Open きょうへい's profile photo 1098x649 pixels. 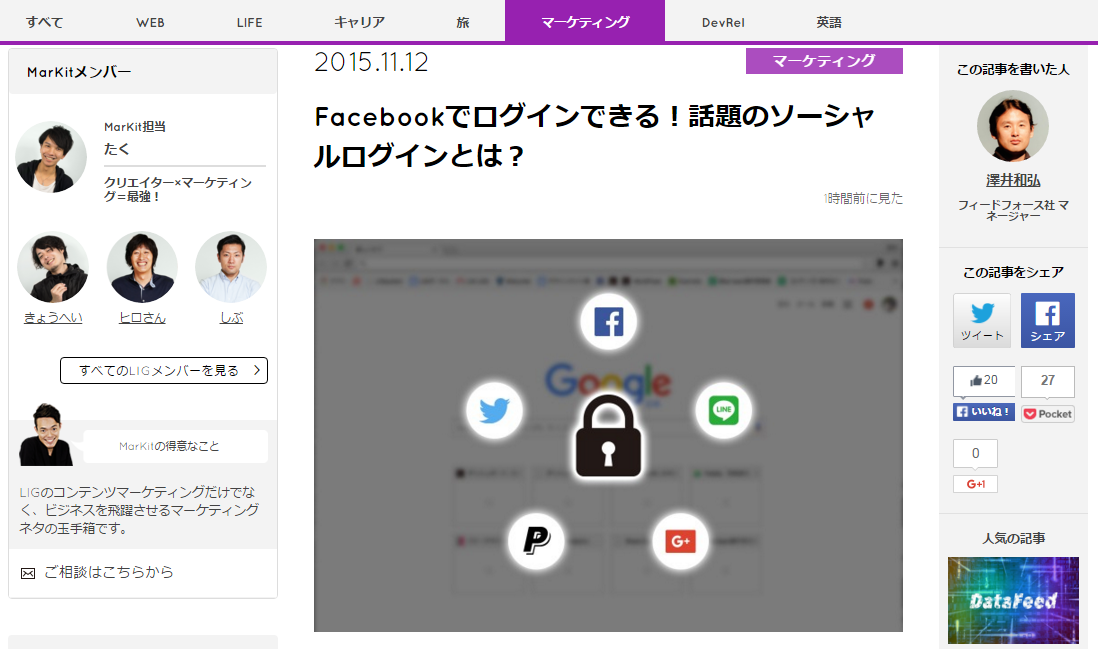coord(53,267)
